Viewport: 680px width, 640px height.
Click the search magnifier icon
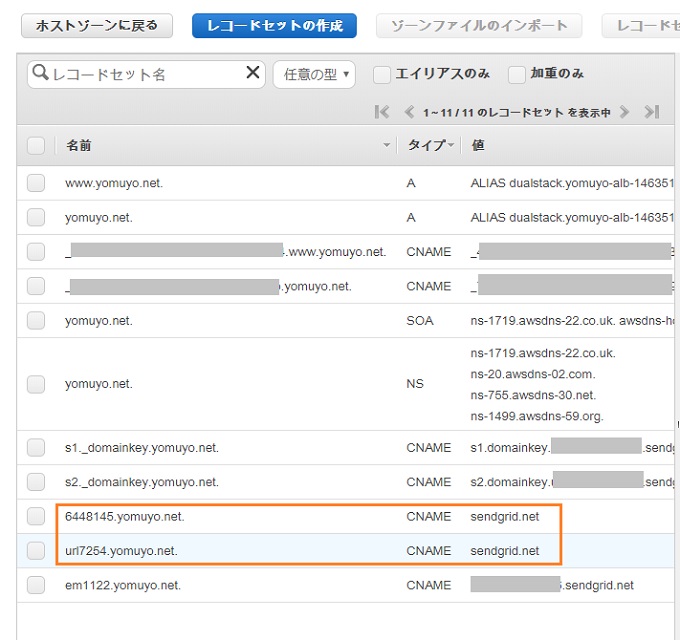coord(40,72)
